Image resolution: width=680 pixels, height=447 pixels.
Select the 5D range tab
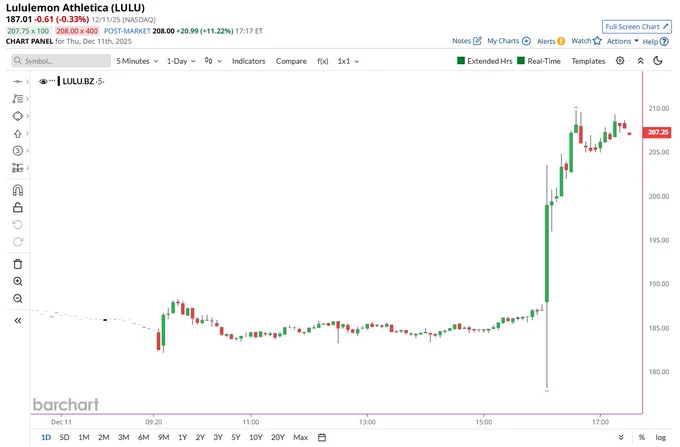(x=64, y=437)
